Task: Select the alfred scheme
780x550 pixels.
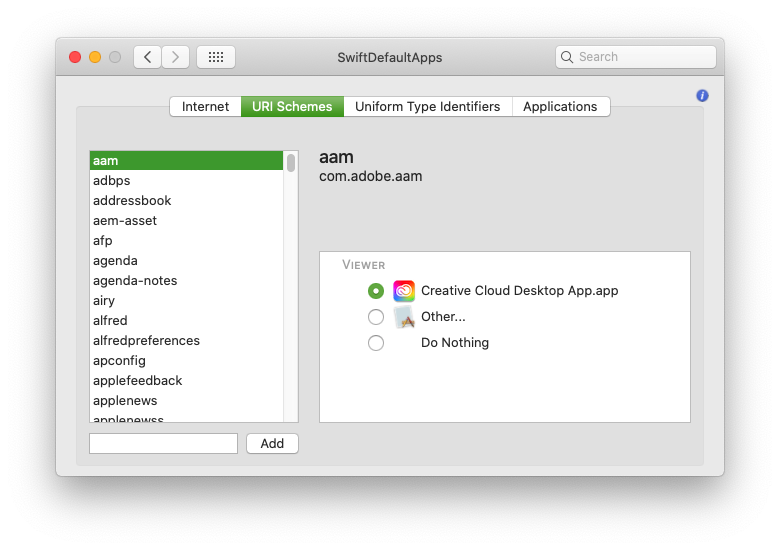Action: coord(186,320)
